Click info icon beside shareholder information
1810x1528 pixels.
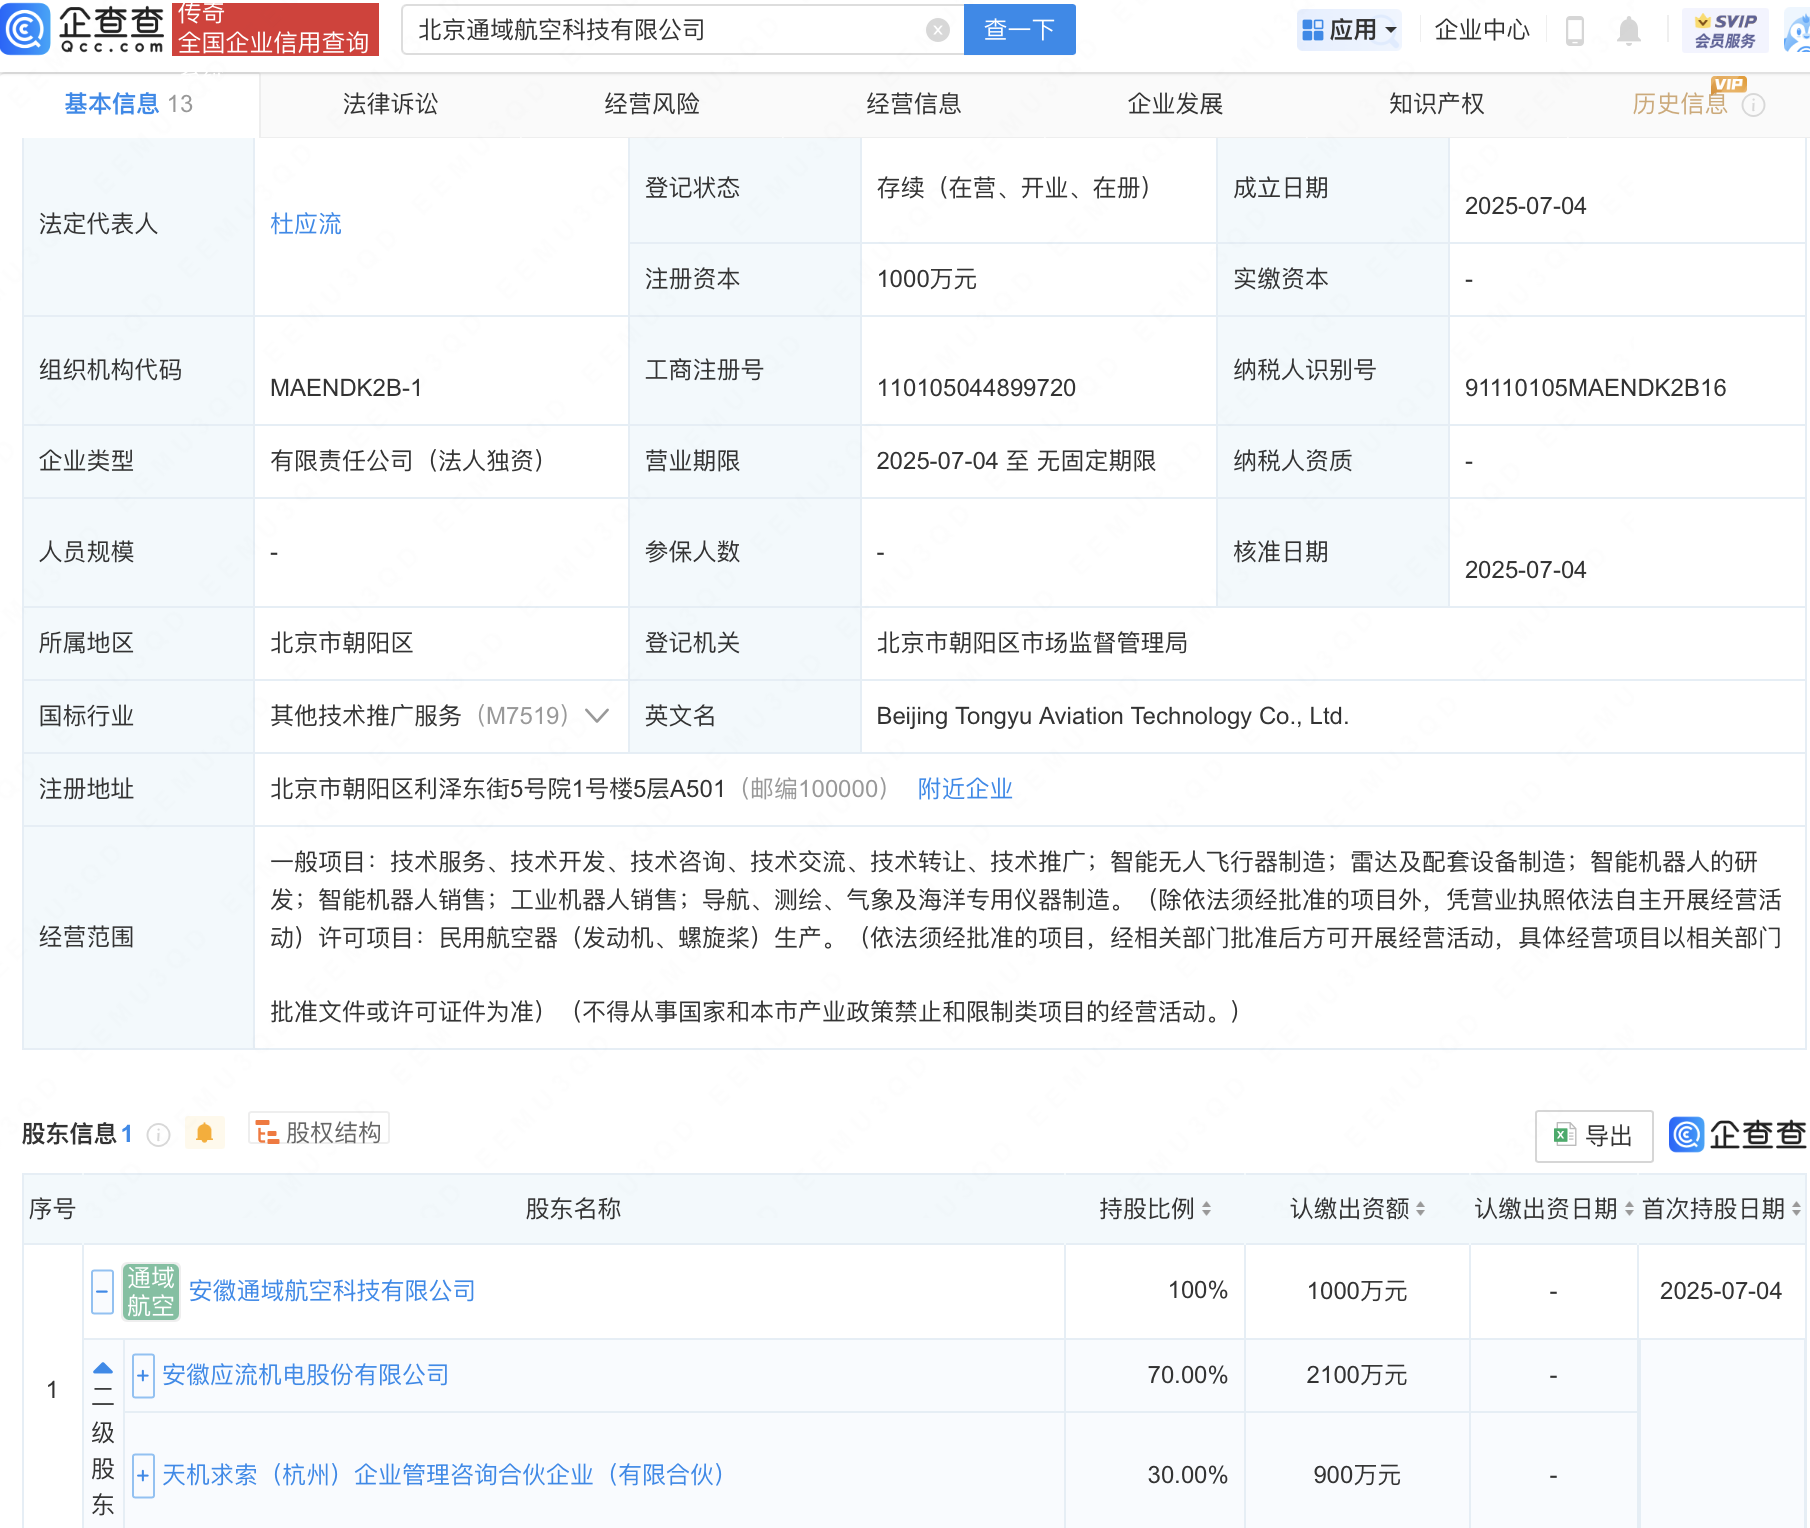point(158,1134)
